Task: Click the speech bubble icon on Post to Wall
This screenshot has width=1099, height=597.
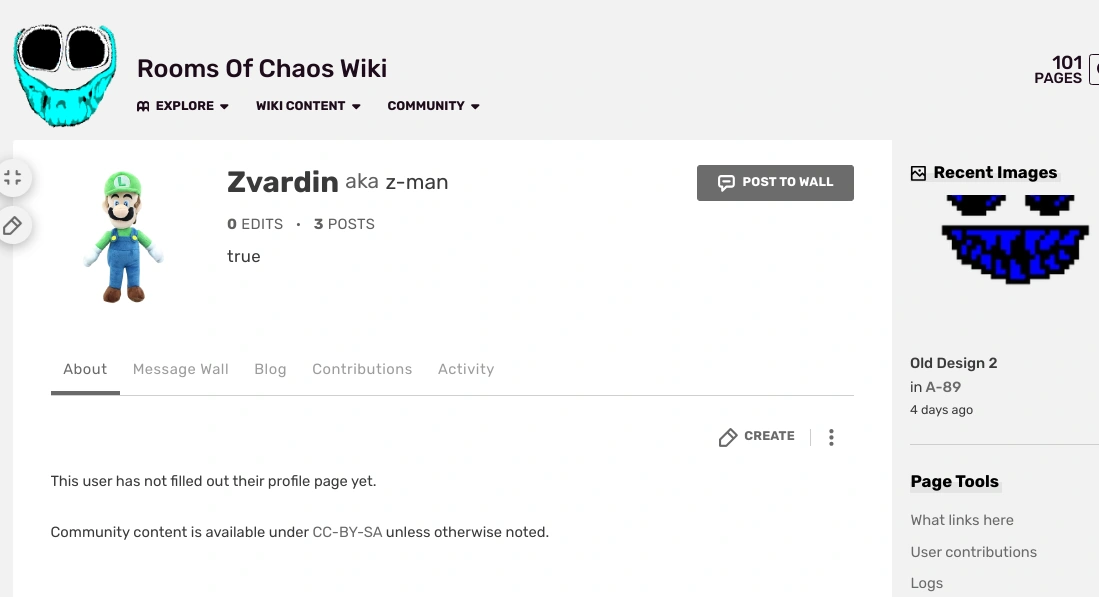Action: point(724,182)
